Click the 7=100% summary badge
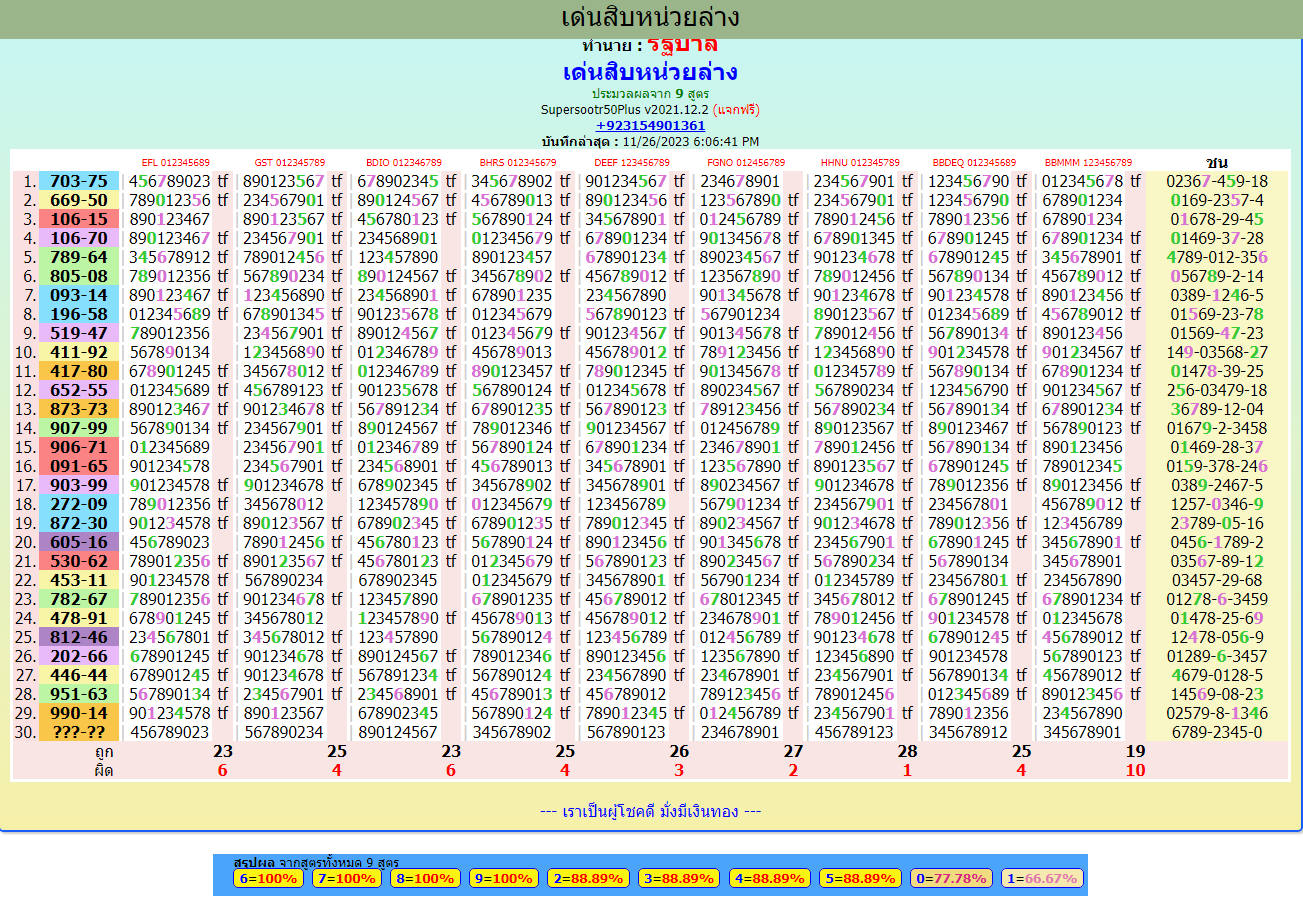1303x905 pixels. coord(346,879)
